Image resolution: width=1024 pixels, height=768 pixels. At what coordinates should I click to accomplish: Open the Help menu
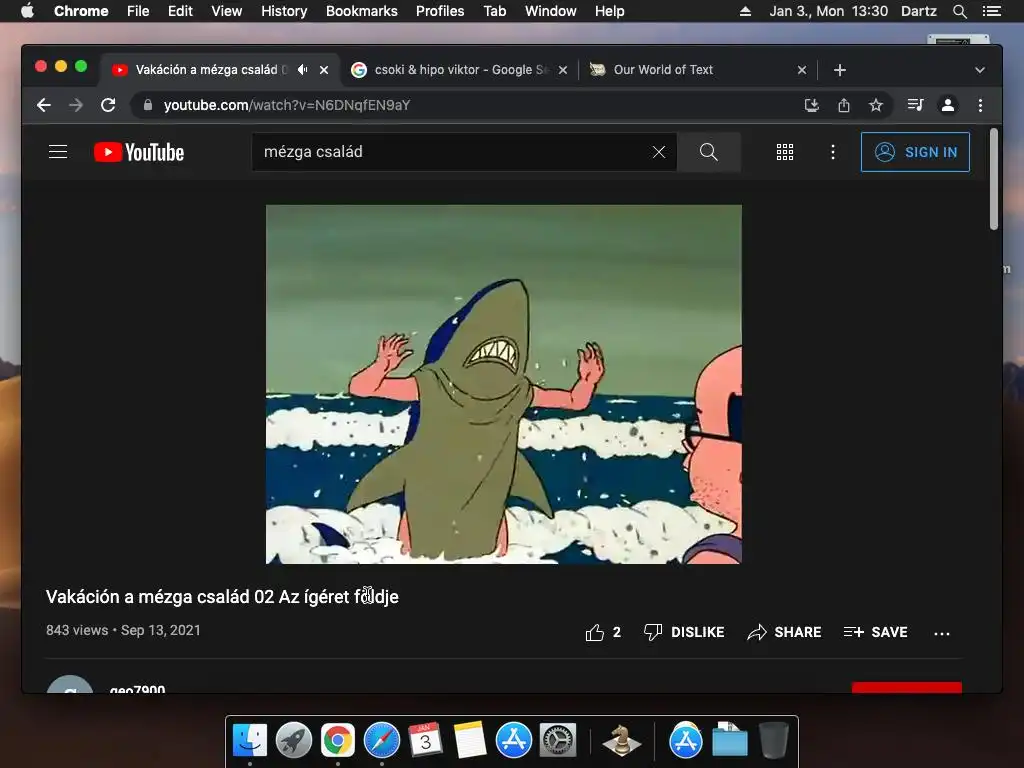[x=609, y=11]
